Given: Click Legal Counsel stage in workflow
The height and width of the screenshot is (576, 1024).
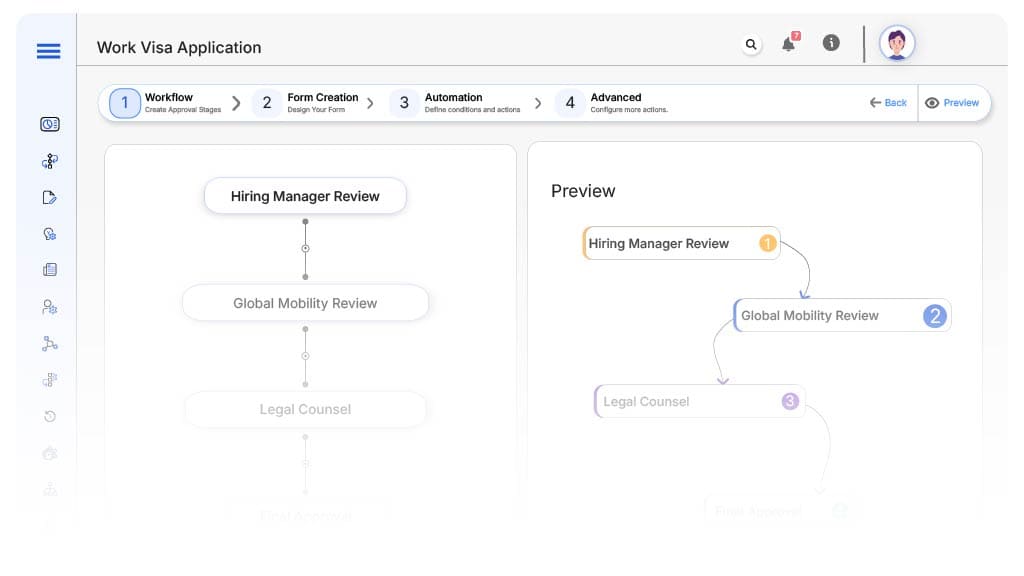Looking at the screenshot, I should point(305,409).
